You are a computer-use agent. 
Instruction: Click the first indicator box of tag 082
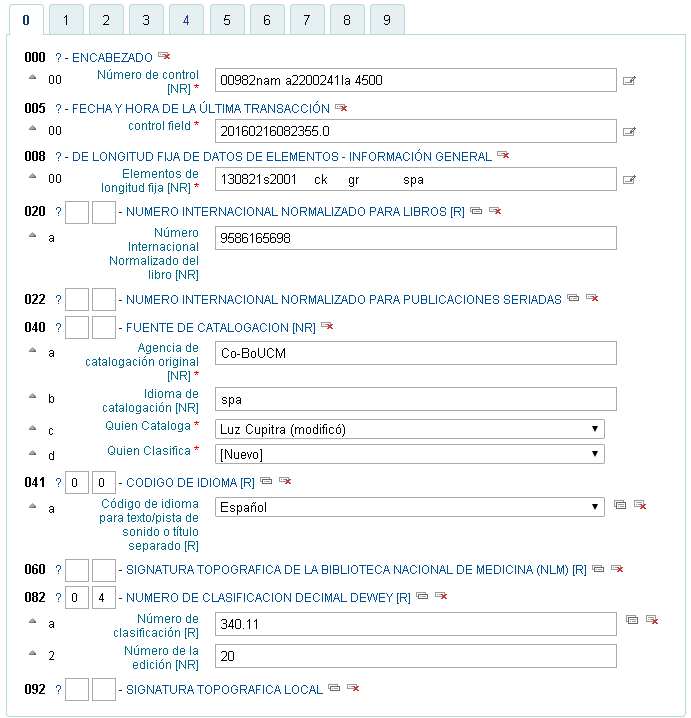(77, 598)
